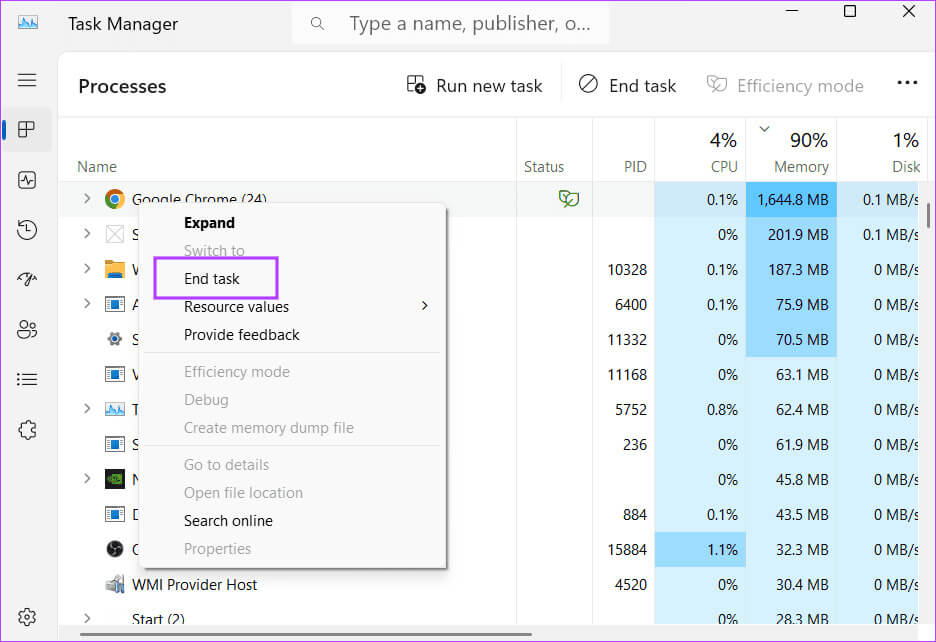
Task: Expand the Google Chrome (24) process group
Action: [87, 198]
